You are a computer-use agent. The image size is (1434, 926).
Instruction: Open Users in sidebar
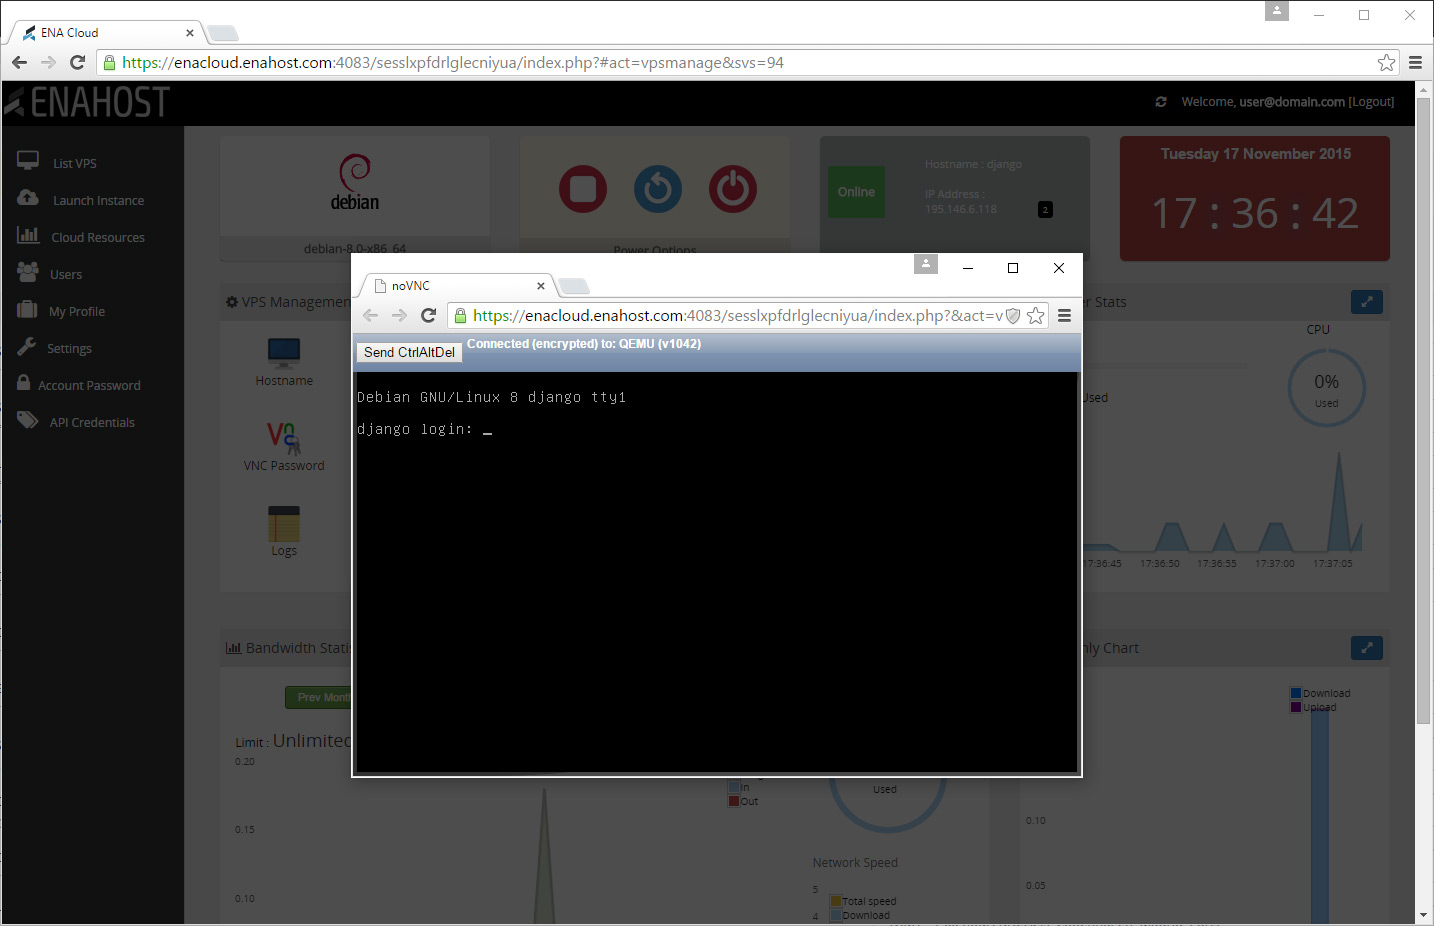click(x=66, y=274)
